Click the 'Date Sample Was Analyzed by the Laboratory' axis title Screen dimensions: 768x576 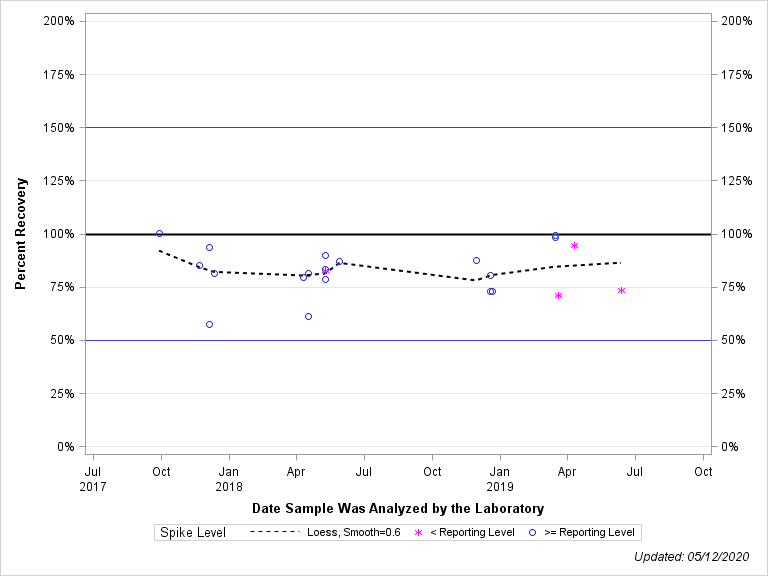click(398, 508)
